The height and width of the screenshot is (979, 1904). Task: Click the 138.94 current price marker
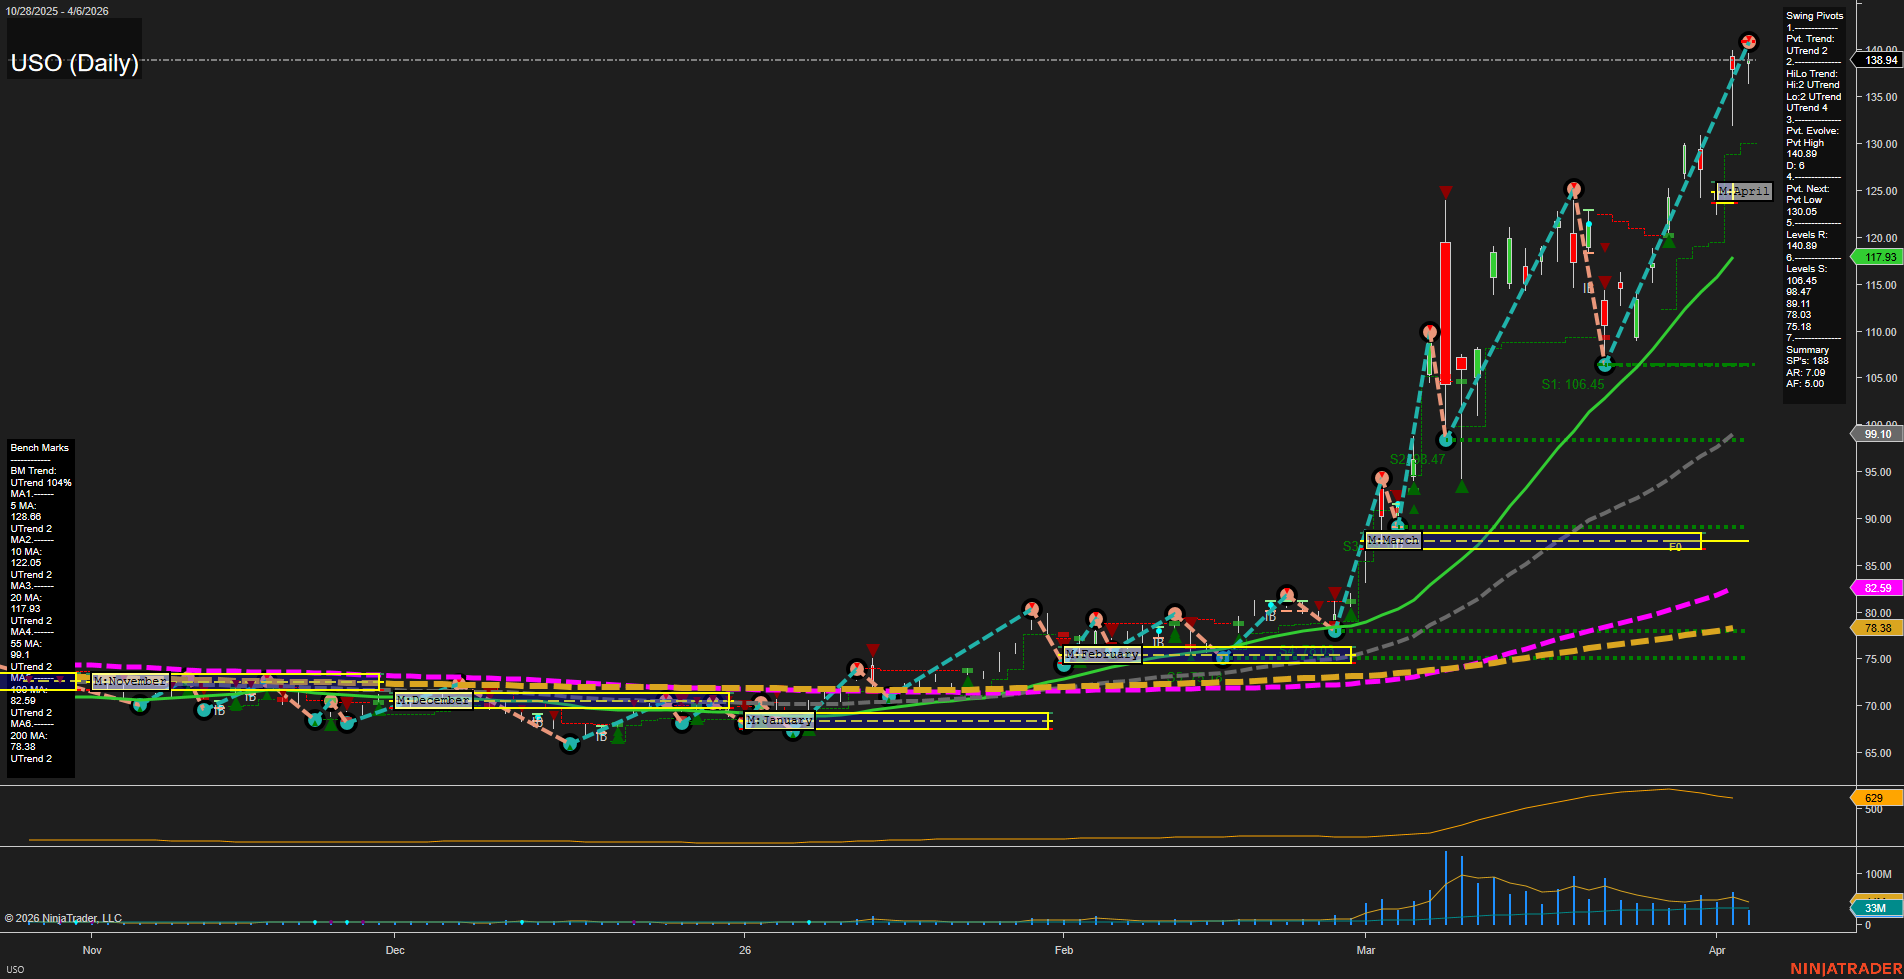1880,60
